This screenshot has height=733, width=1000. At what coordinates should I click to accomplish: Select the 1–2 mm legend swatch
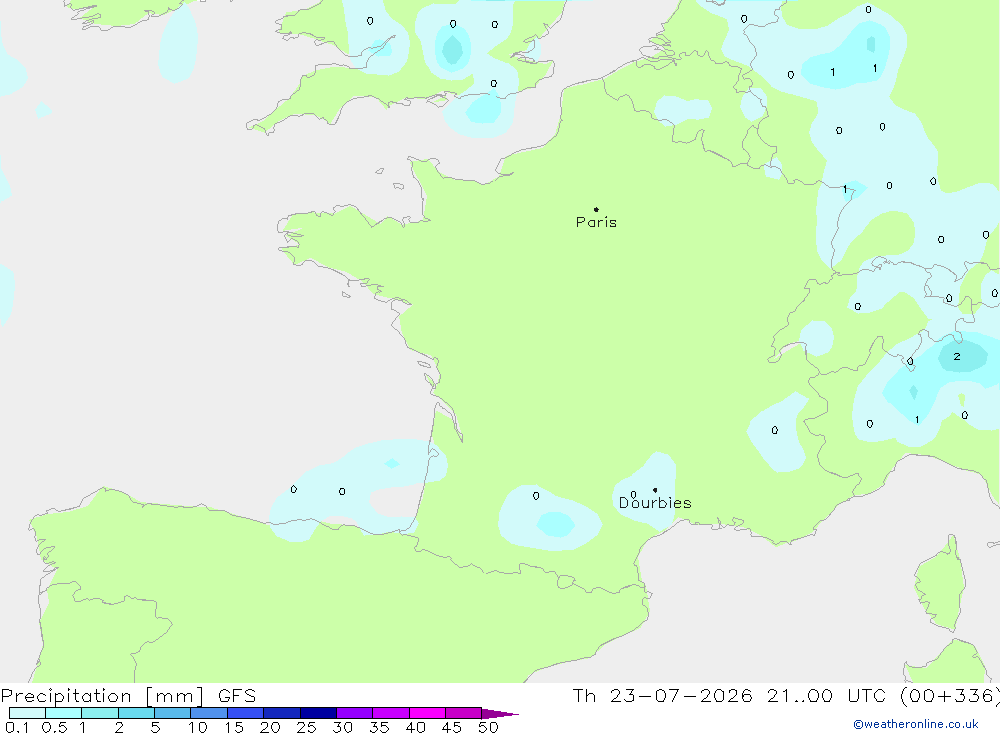(x=100, y=713)
